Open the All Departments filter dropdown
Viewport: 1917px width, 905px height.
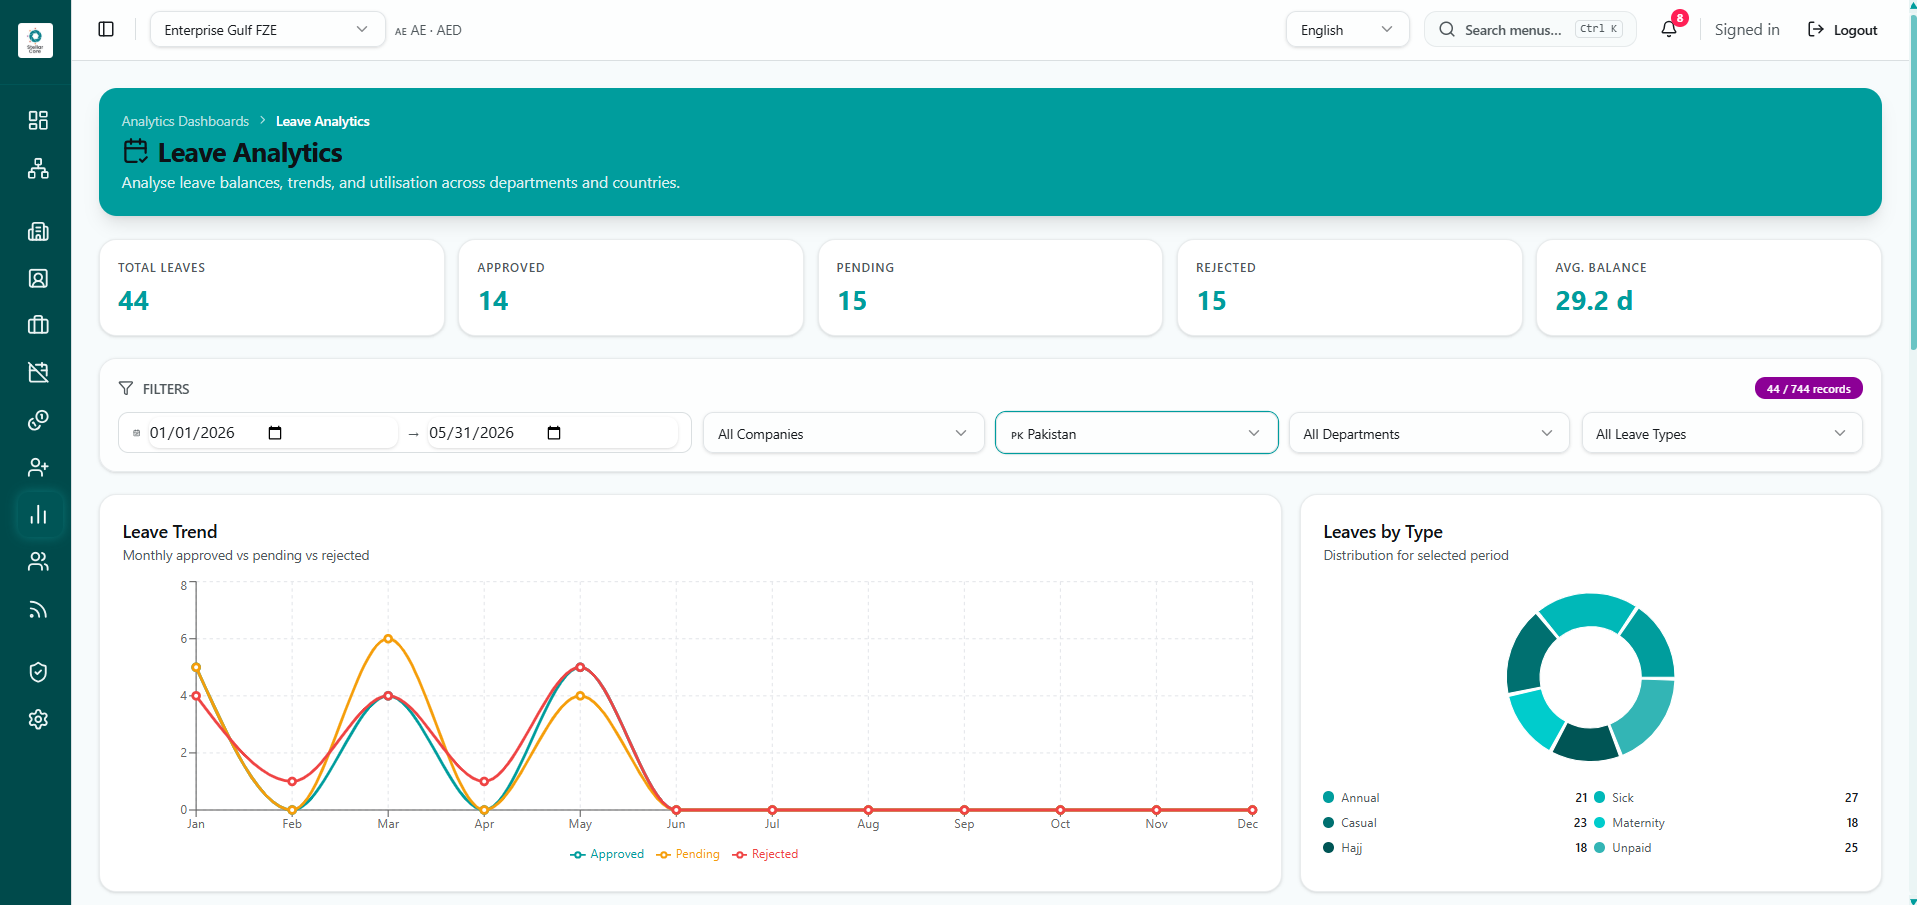pos(1429,433)
